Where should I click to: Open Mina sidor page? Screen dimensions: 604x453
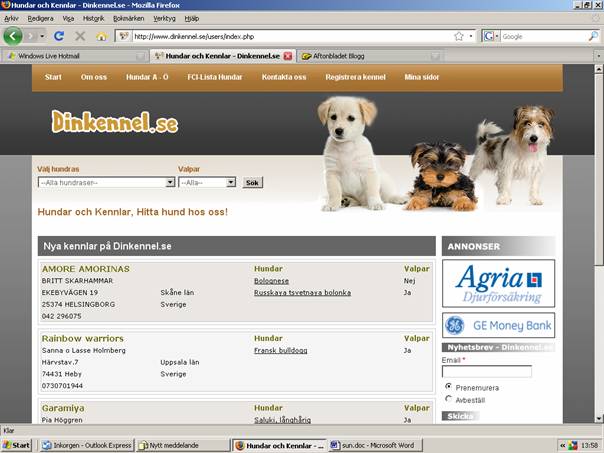[422, 77]
